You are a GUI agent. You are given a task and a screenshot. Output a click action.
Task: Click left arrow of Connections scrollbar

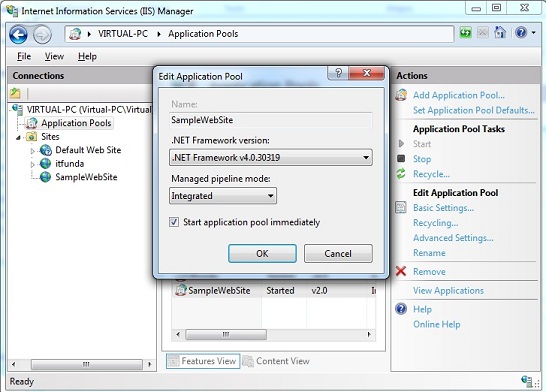tap(13, 364)
